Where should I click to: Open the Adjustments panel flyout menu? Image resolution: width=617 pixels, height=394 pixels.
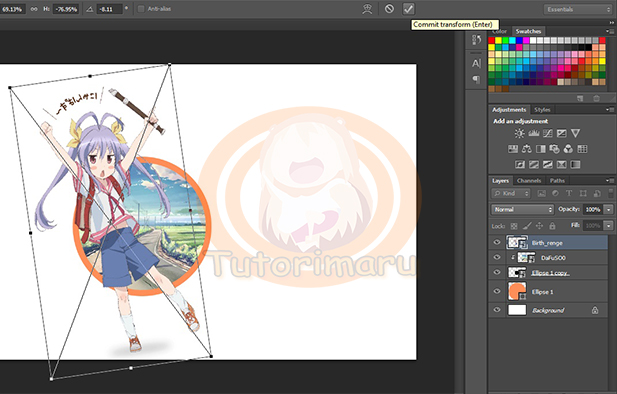click(x=609, y=109)
